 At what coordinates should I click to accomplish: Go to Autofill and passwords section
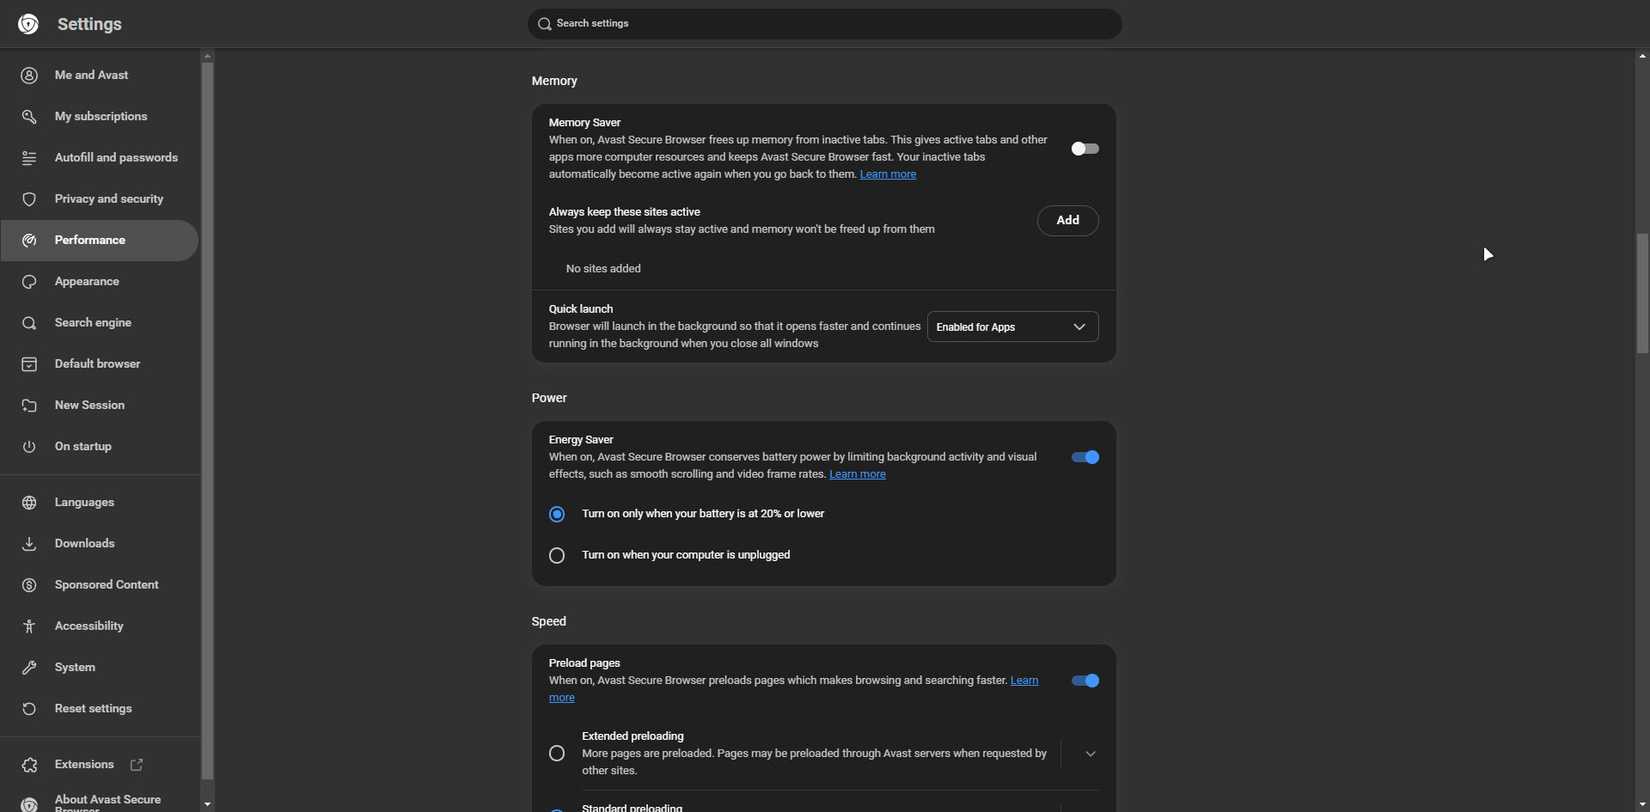pos(116,159)
